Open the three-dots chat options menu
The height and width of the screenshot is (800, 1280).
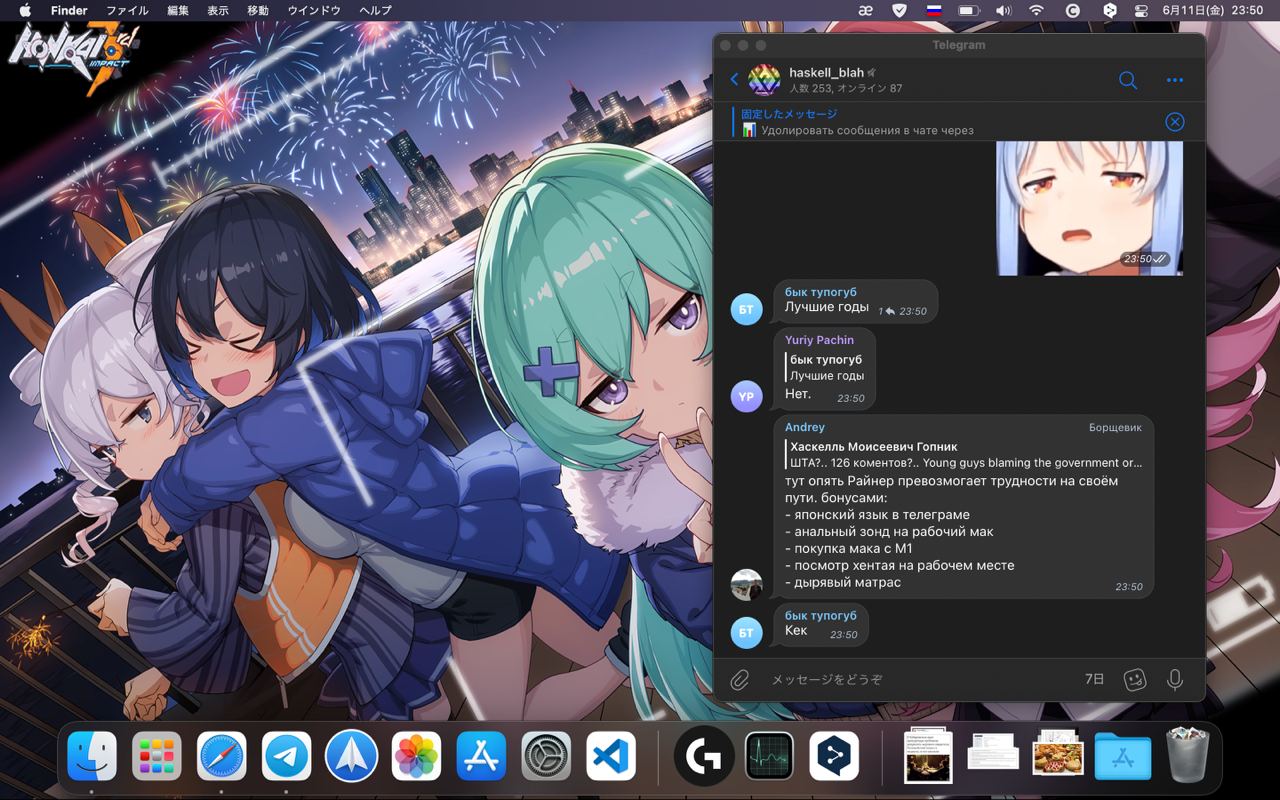click(x=1175, y=80)
